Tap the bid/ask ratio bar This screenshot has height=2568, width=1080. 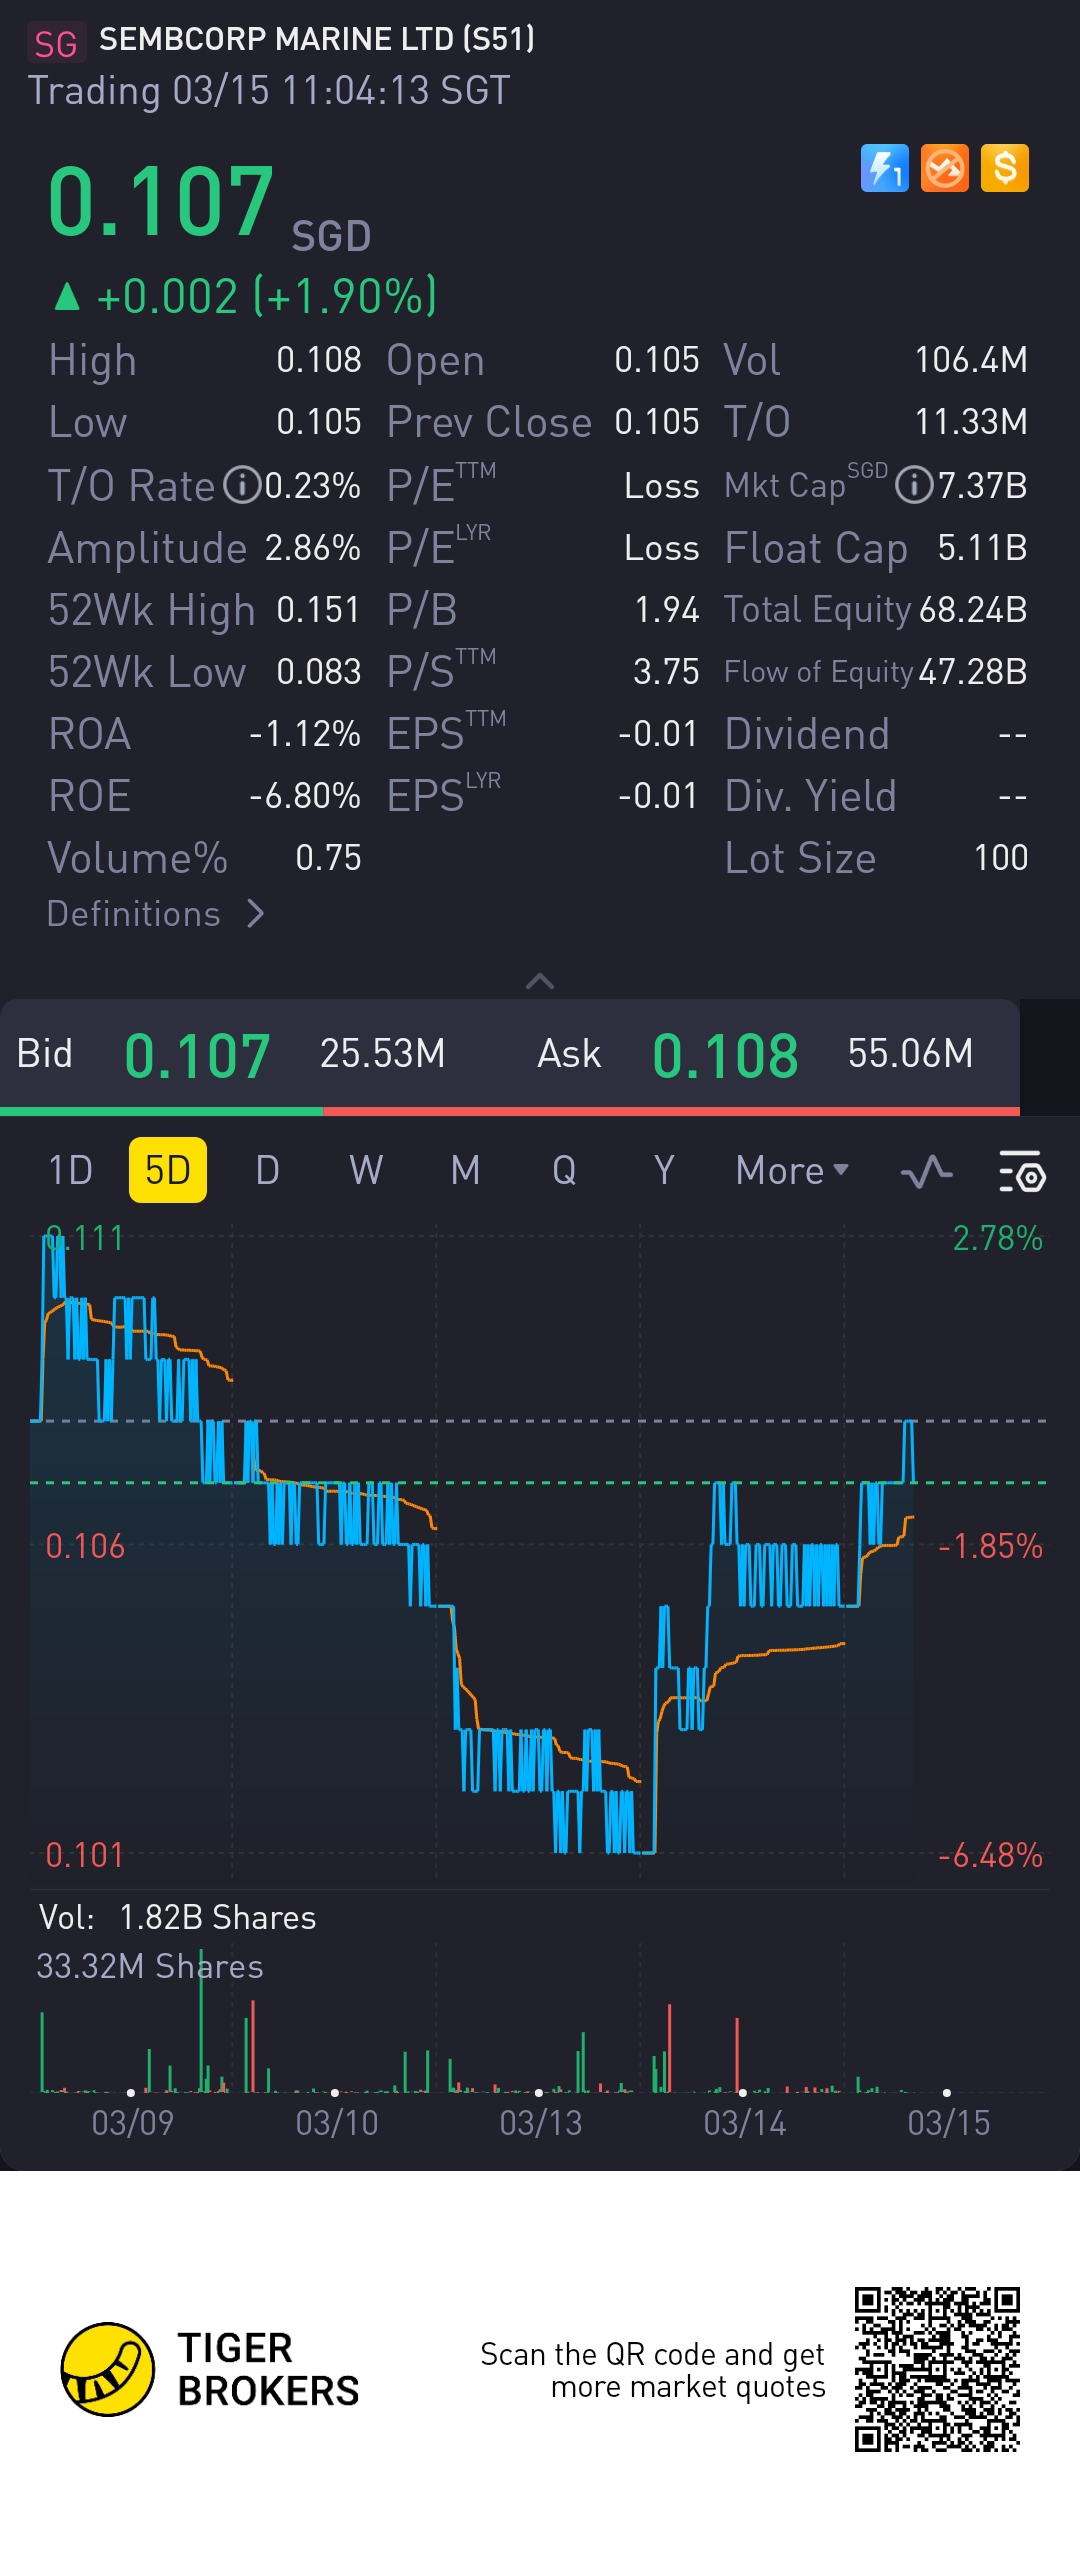tap(510, 1111)
